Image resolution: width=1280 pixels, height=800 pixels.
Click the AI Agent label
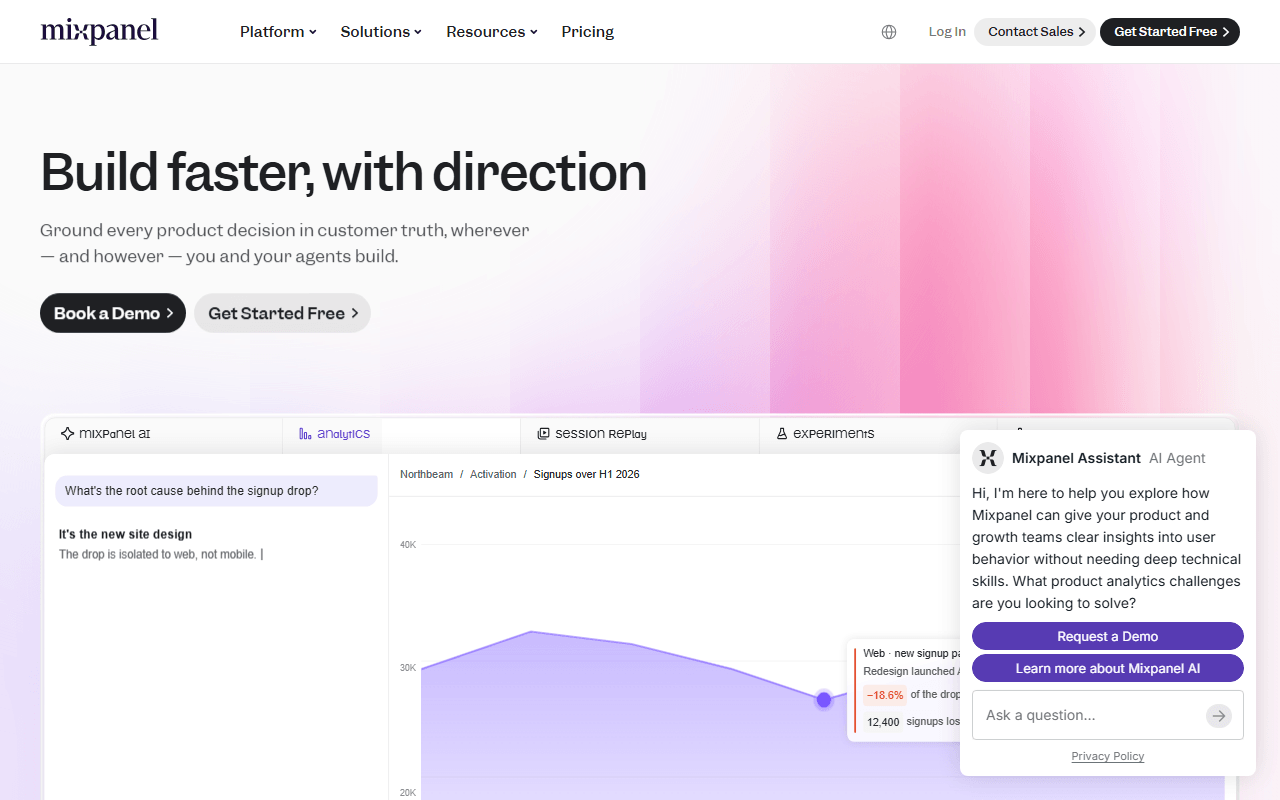(x=1177, y=458)
